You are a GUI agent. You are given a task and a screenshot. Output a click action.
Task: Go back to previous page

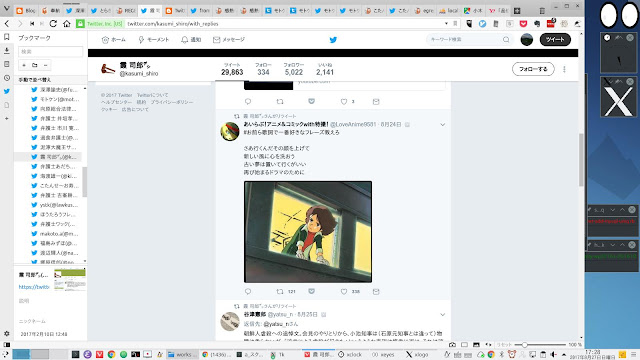point(7,24)
